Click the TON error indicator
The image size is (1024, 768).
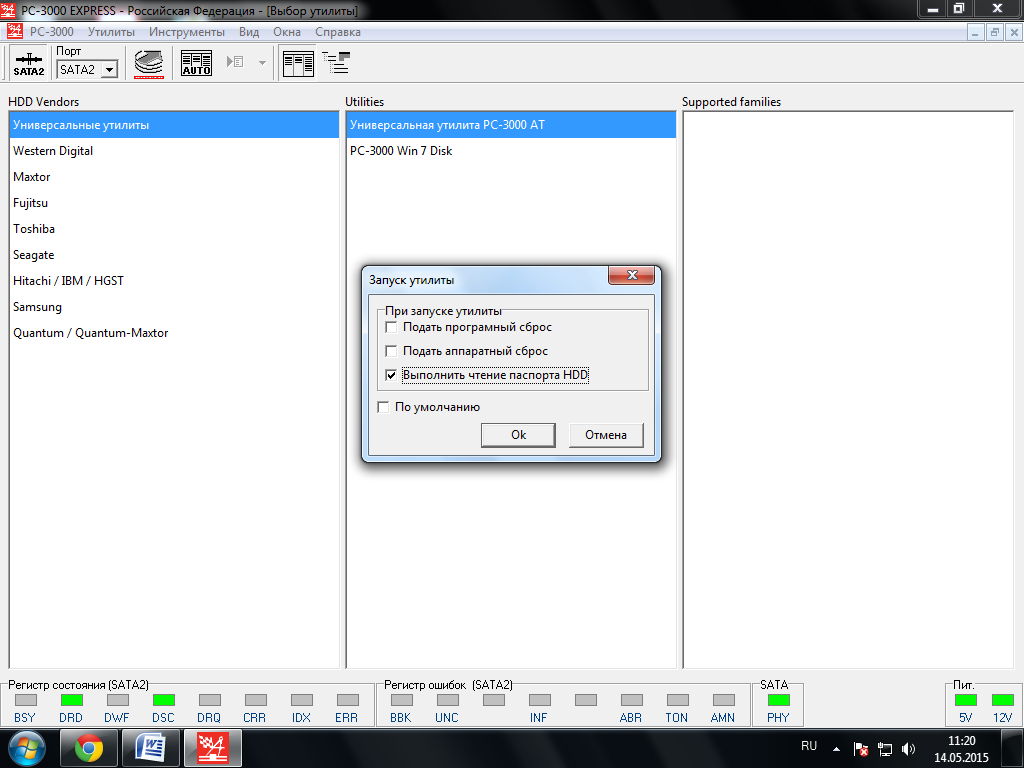677,700
